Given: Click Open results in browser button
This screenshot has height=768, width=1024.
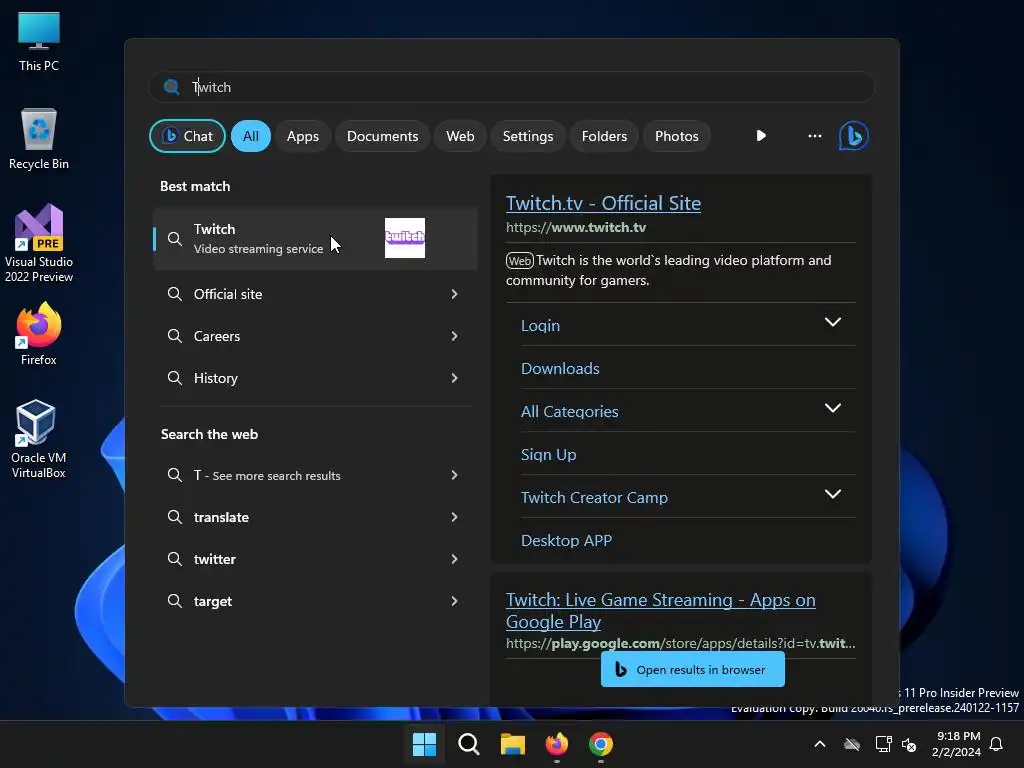Looking at the screenshot, I should [x=693, y=669].
